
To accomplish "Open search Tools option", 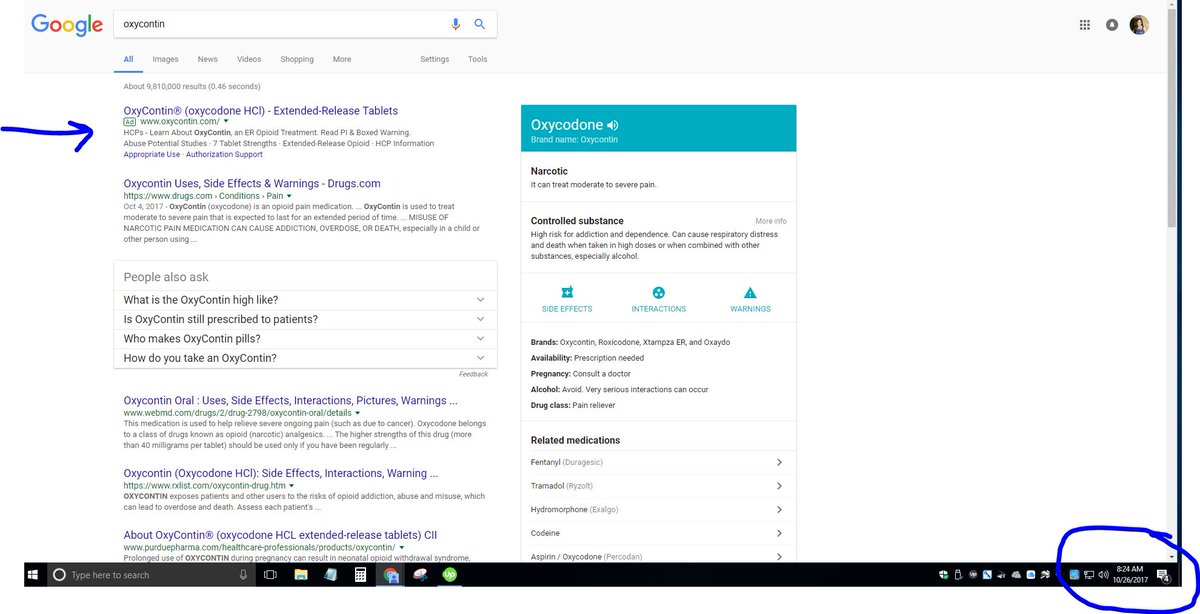I will [478, 59].
